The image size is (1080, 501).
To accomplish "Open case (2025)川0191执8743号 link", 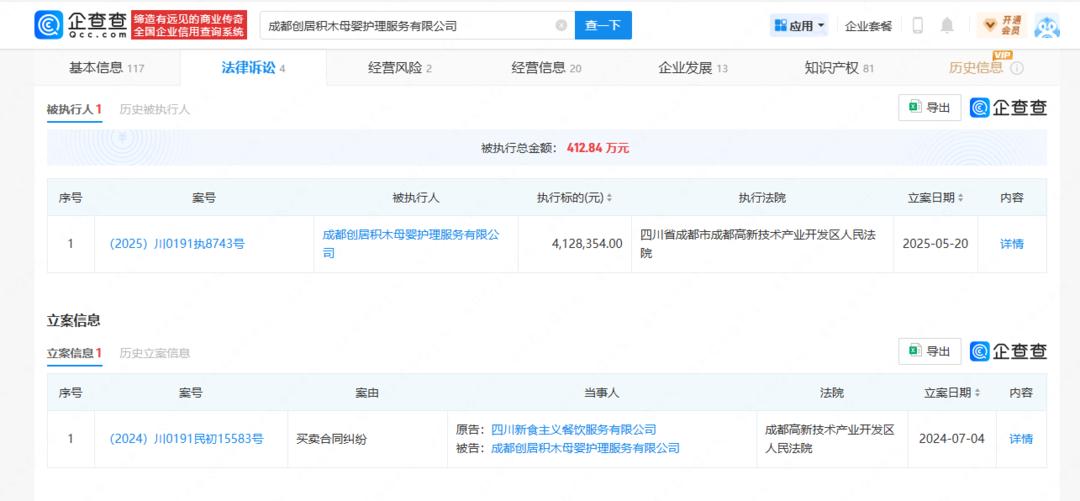I will [176, 244].
